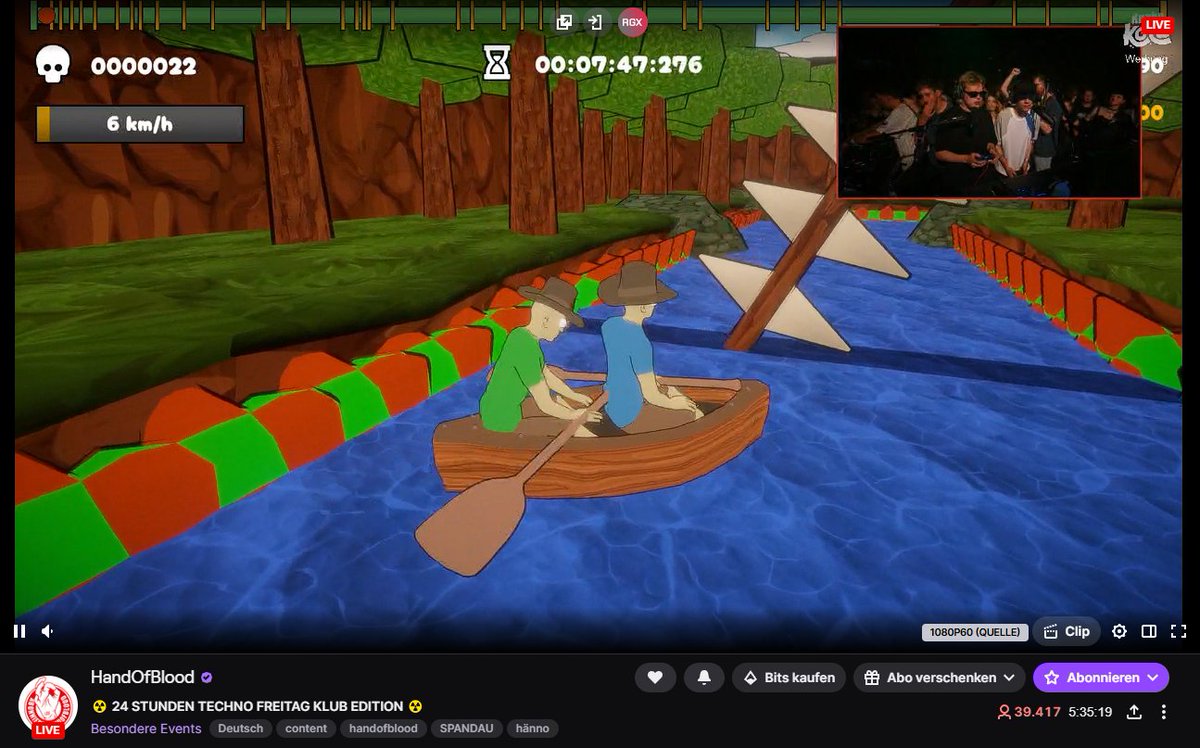Click the 39.417 viewer count
1200x748 pixels.
tap(1028, 712)
